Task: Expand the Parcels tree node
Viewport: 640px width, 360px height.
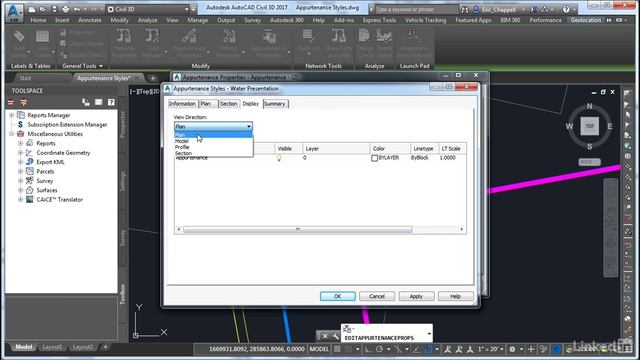Action: (x=20, y=171)
